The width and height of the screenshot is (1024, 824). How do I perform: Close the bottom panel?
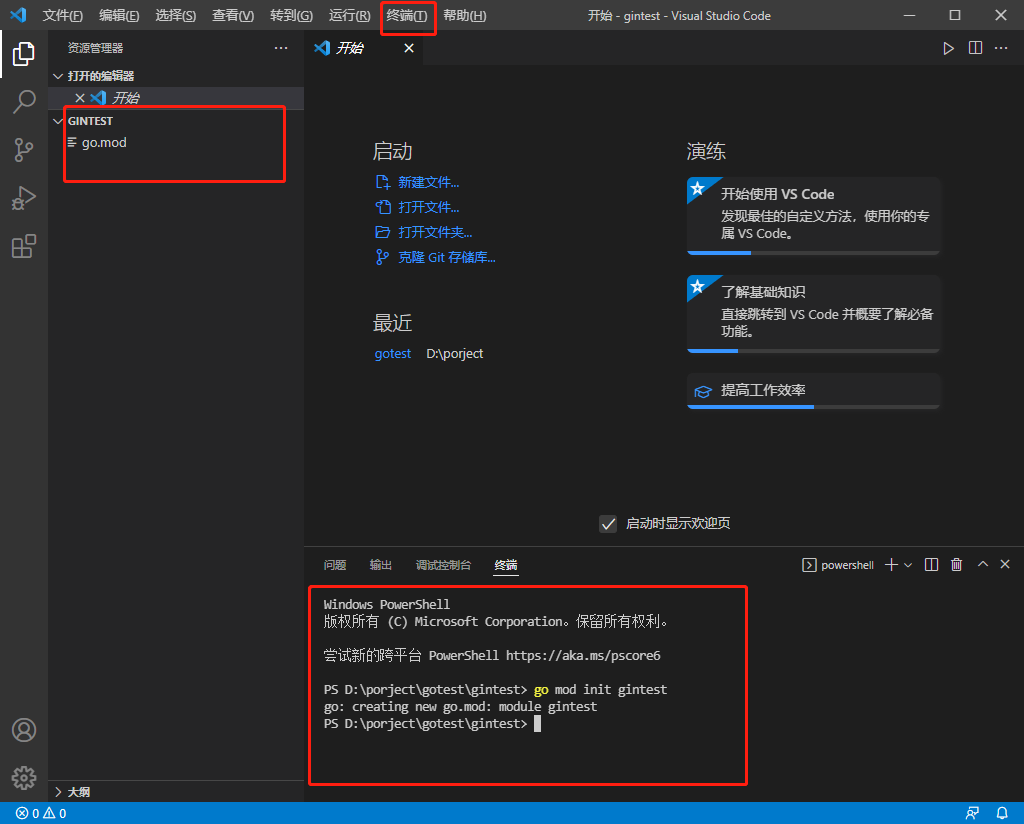tap(1005, 564)
